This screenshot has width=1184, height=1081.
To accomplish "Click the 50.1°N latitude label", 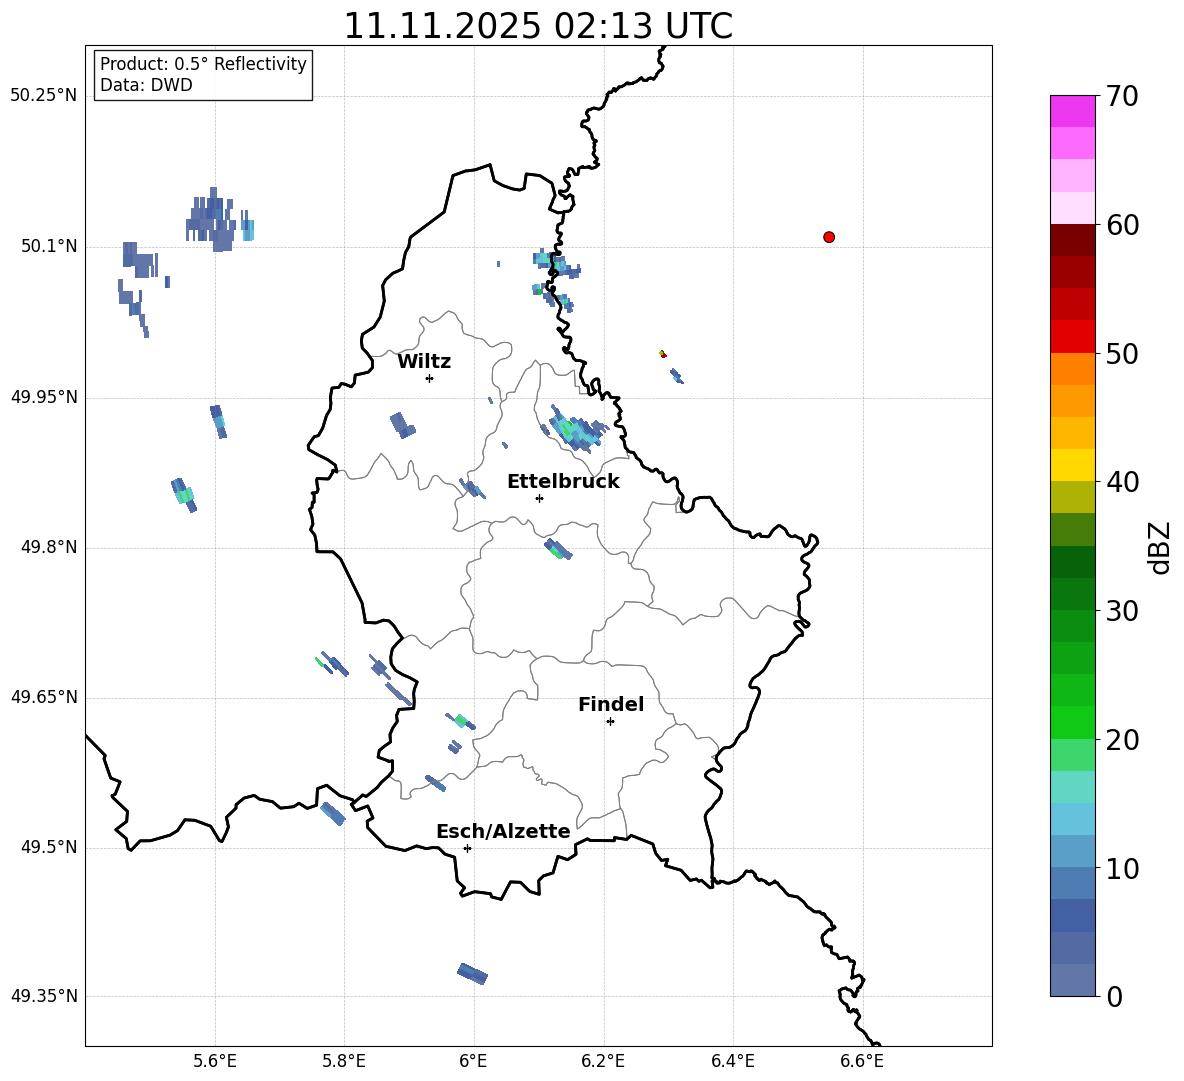I will click(49, 247).
